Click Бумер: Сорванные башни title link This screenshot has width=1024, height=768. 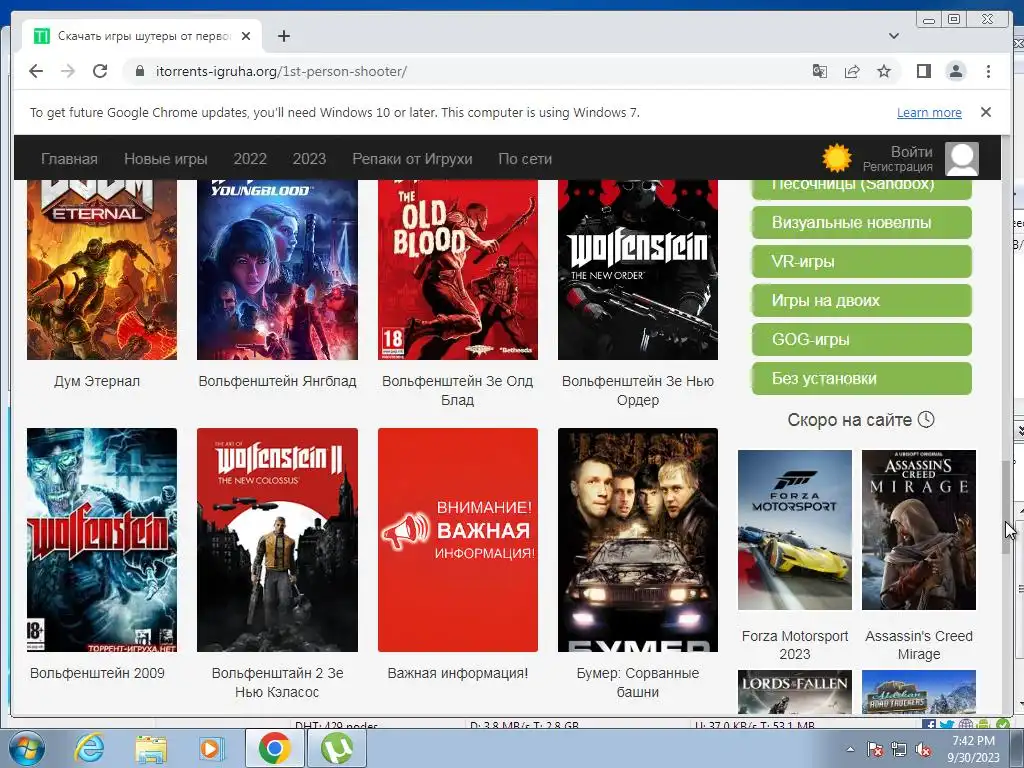tap(638, 682)
